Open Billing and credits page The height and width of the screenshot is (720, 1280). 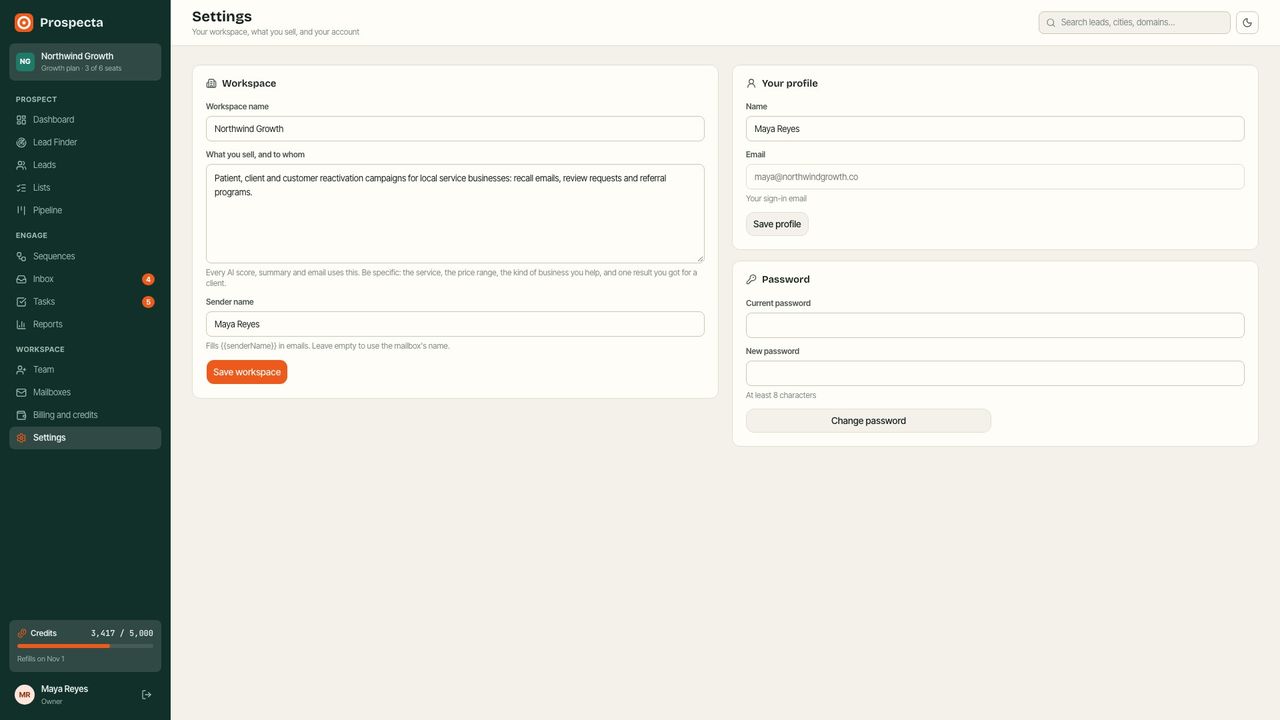(x=85, y=415)
